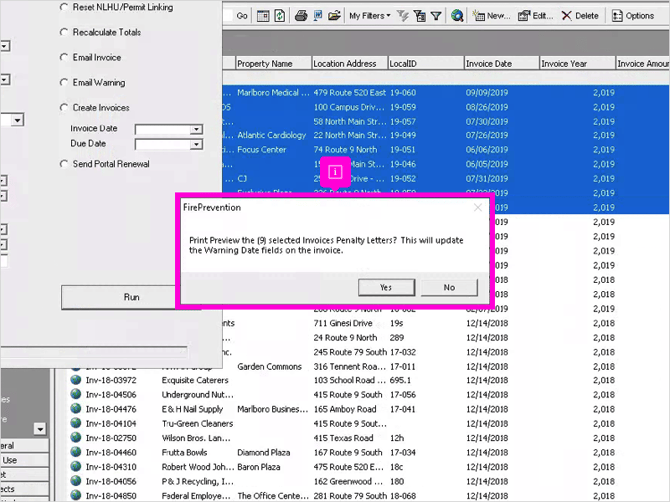Click Invoice Date 08/26/2019 cell
The height and width of the screenshot is (502, 670).
click(487, 107)
